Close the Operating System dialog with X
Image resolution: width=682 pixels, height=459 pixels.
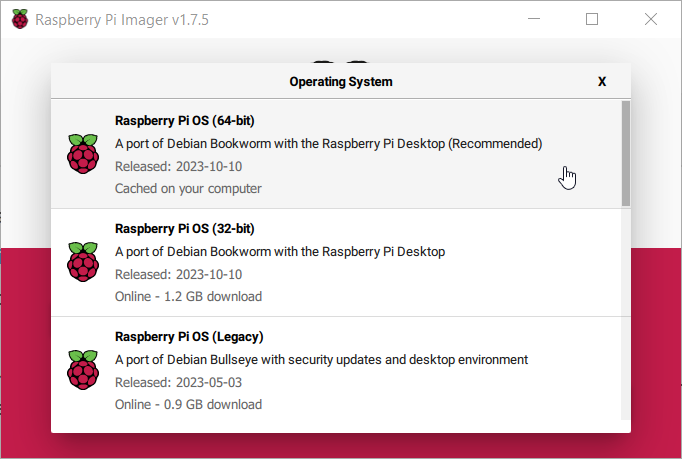602,81
